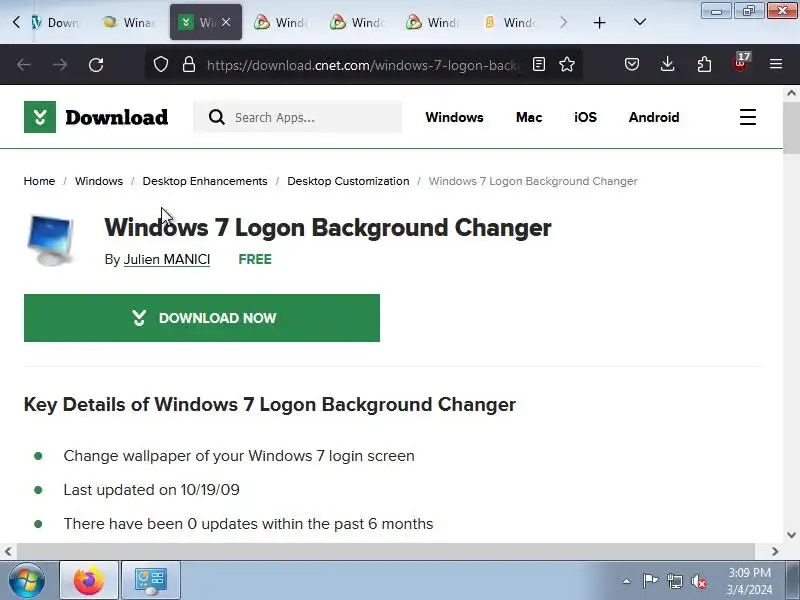Viewport: 800px width, 600px height.
Task: Switch to the 'Wina' tab
Action: pos(129,22)
